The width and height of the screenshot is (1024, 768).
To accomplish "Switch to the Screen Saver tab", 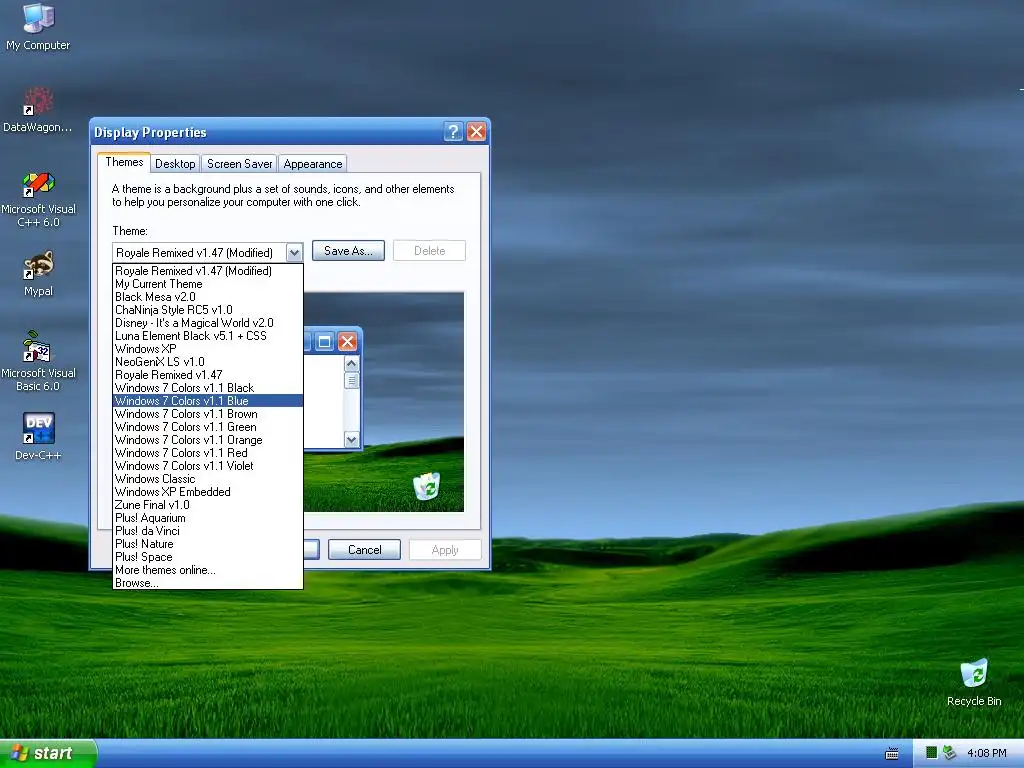I will pos(239,164).
